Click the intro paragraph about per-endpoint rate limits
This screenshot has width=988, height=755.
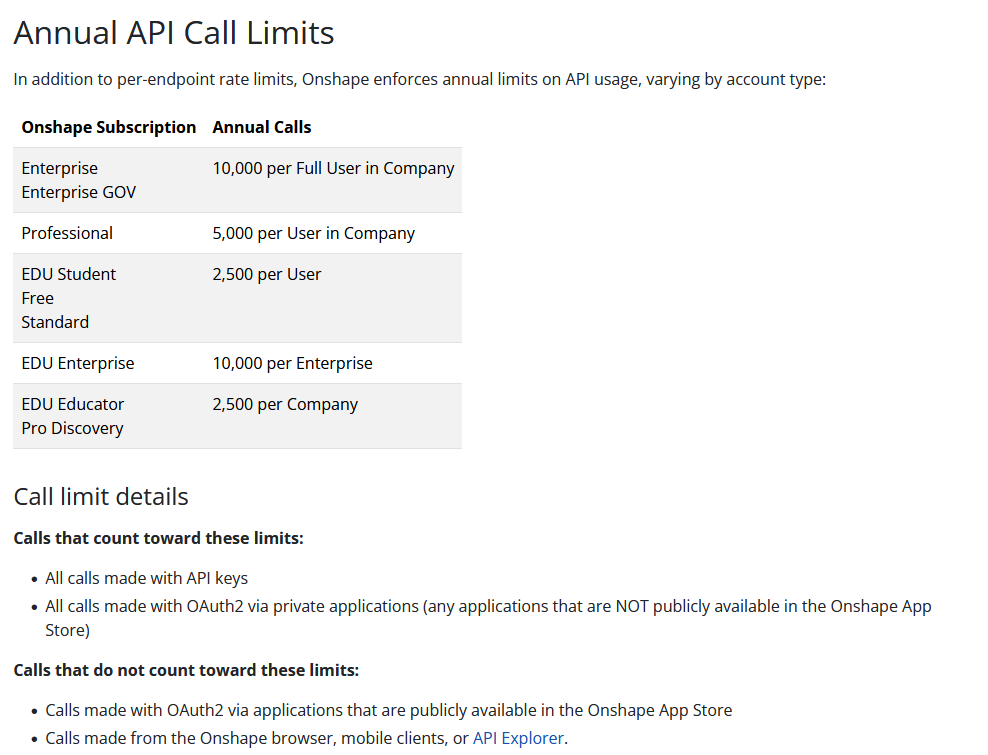[420, 79]
